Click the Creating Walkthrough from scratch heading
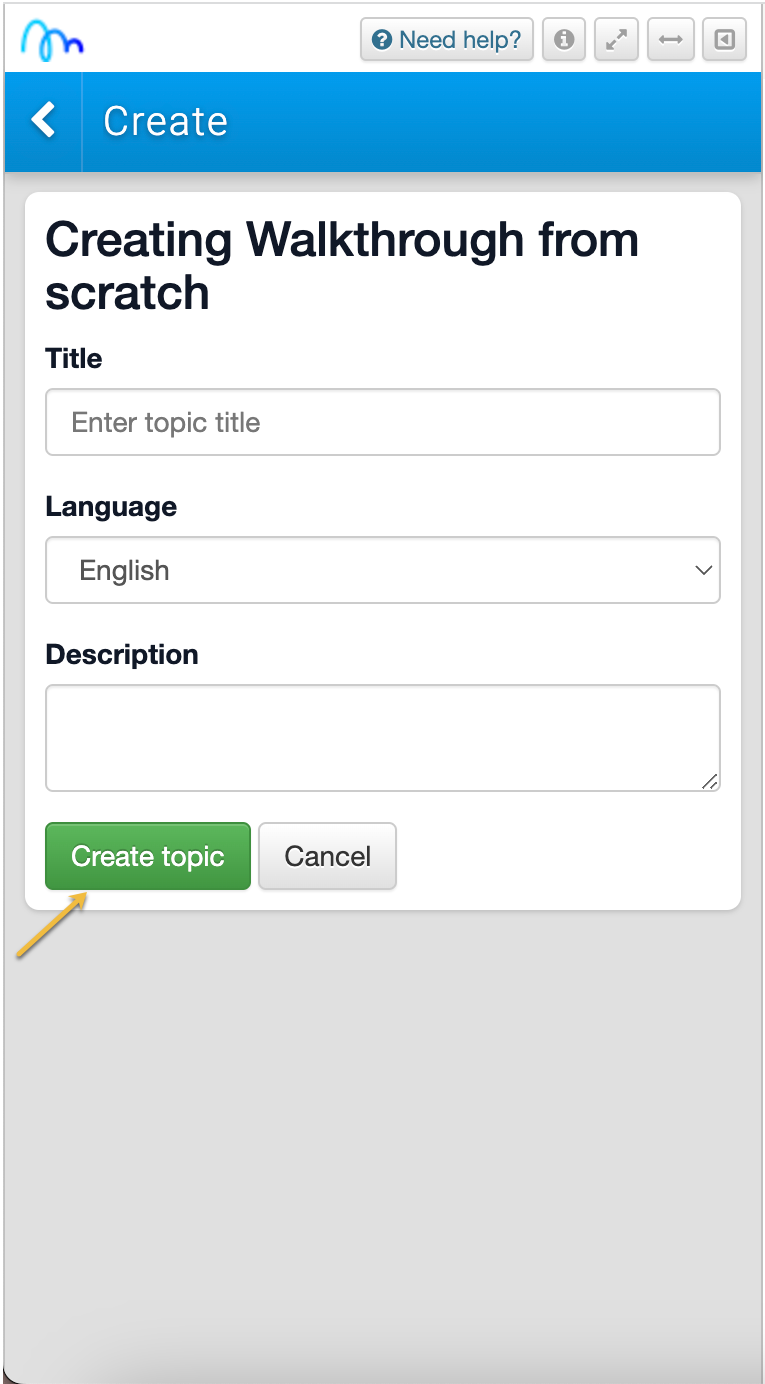 click(341, 266)
